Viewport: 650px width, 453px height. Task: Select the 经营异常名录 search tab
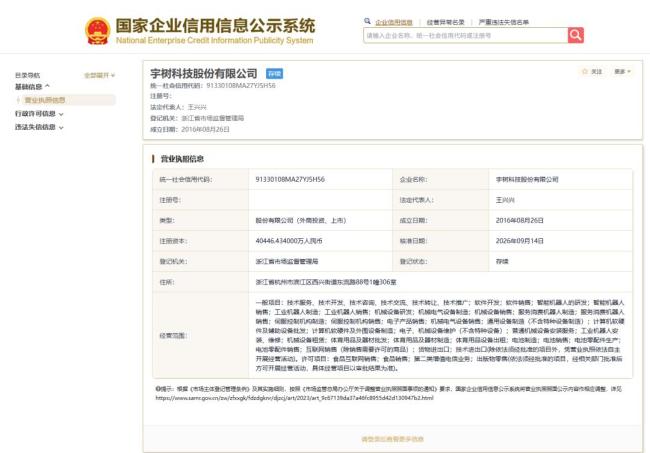(446, 22)
